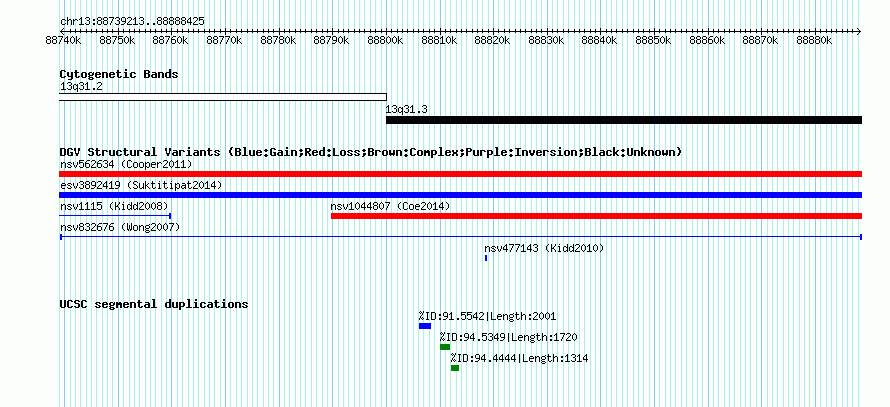Select the thin nsv1115 Kidd2008 variant line

[x=115, y=216]
